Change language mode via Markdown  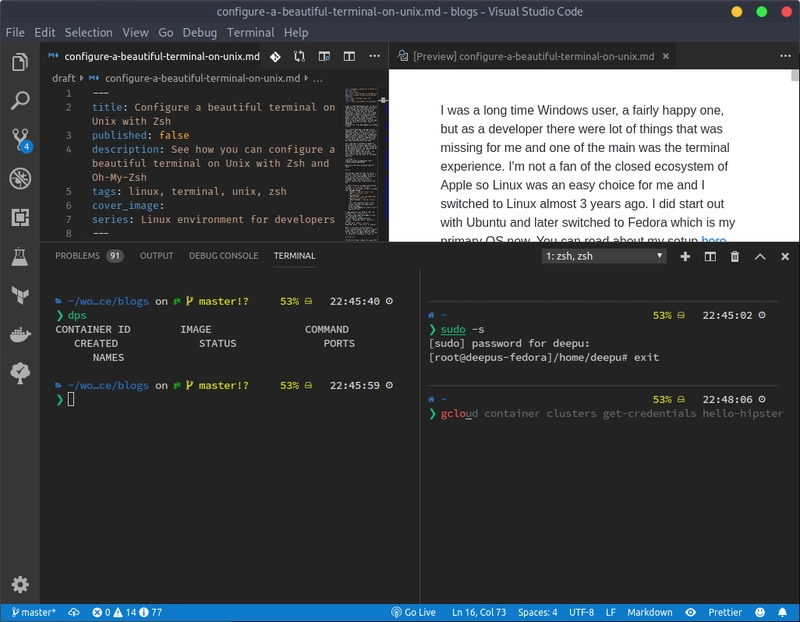[649, 612]
